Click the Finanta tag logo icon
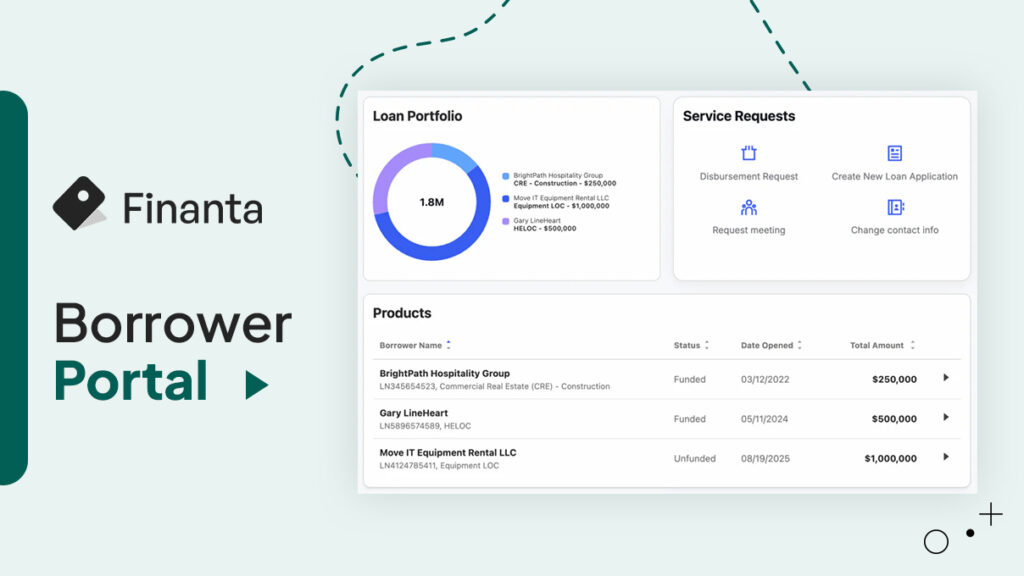 coord(79,203)
